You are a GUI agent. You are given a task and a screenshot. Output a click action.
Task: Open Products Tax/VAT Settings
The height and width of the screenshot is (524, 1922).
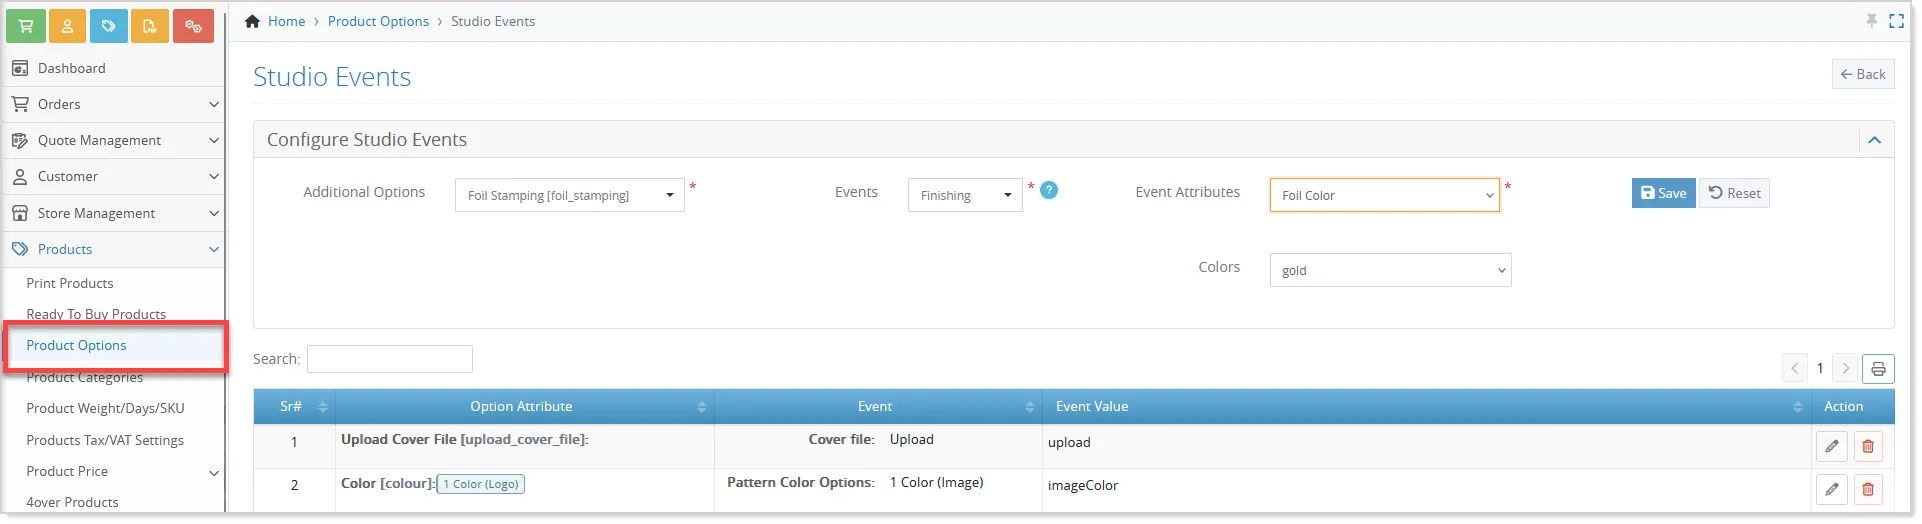click(105, 440)
